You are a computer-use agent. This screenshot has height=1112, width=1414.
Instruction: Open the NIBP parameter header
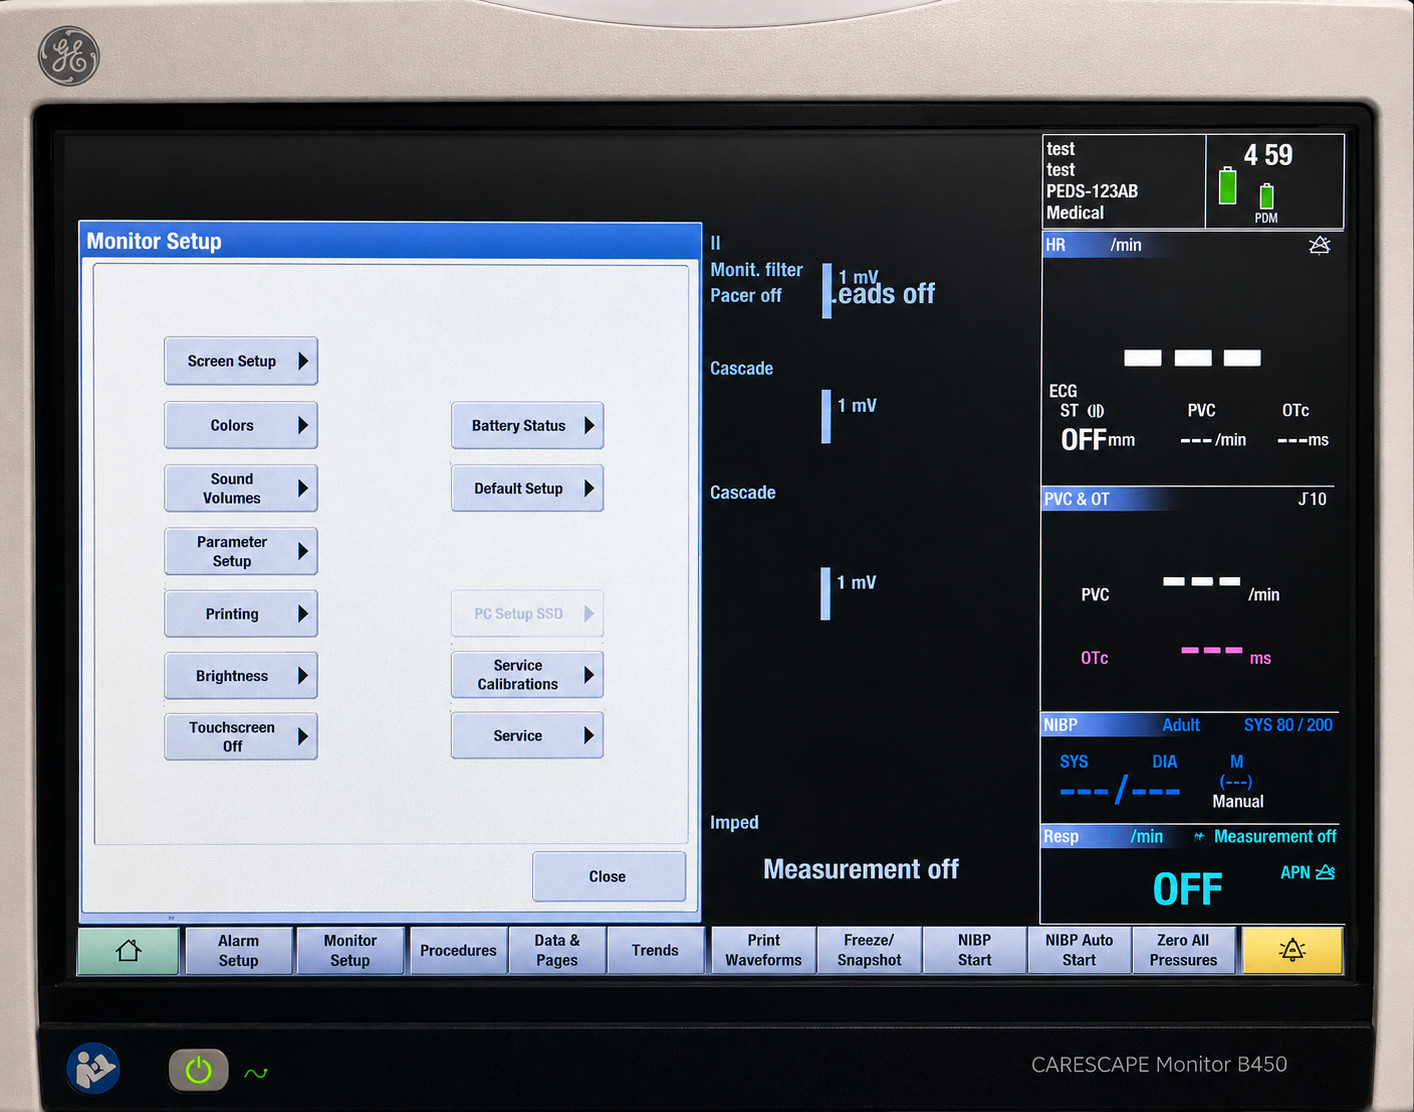click(x=1190, y=725)
